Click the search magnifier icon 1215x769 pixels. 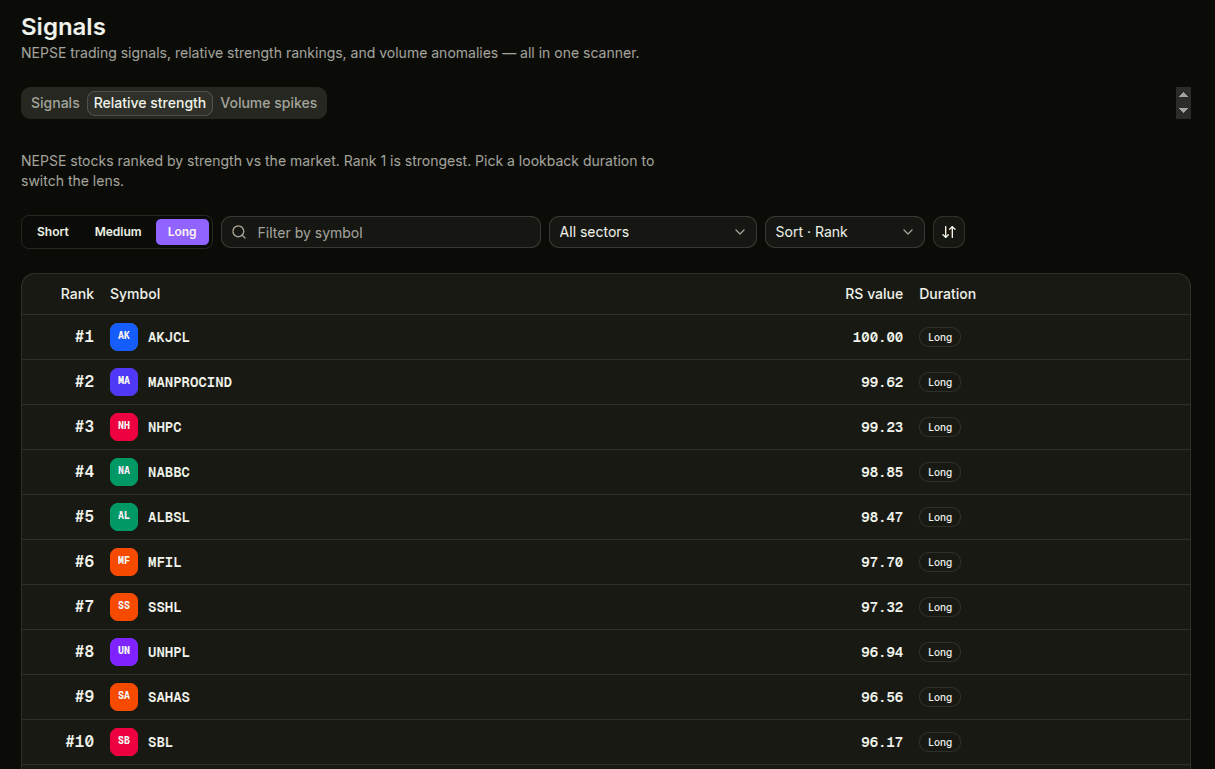240,232
